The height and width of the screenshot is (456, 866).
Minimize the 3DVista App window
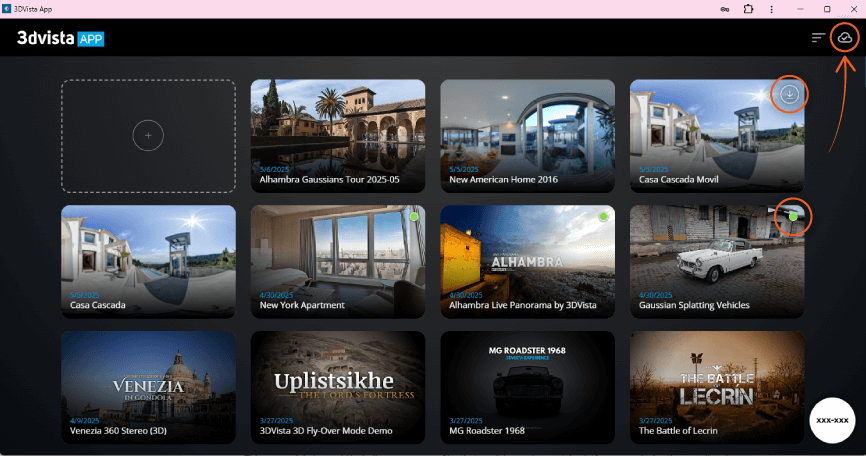point(800,9)
